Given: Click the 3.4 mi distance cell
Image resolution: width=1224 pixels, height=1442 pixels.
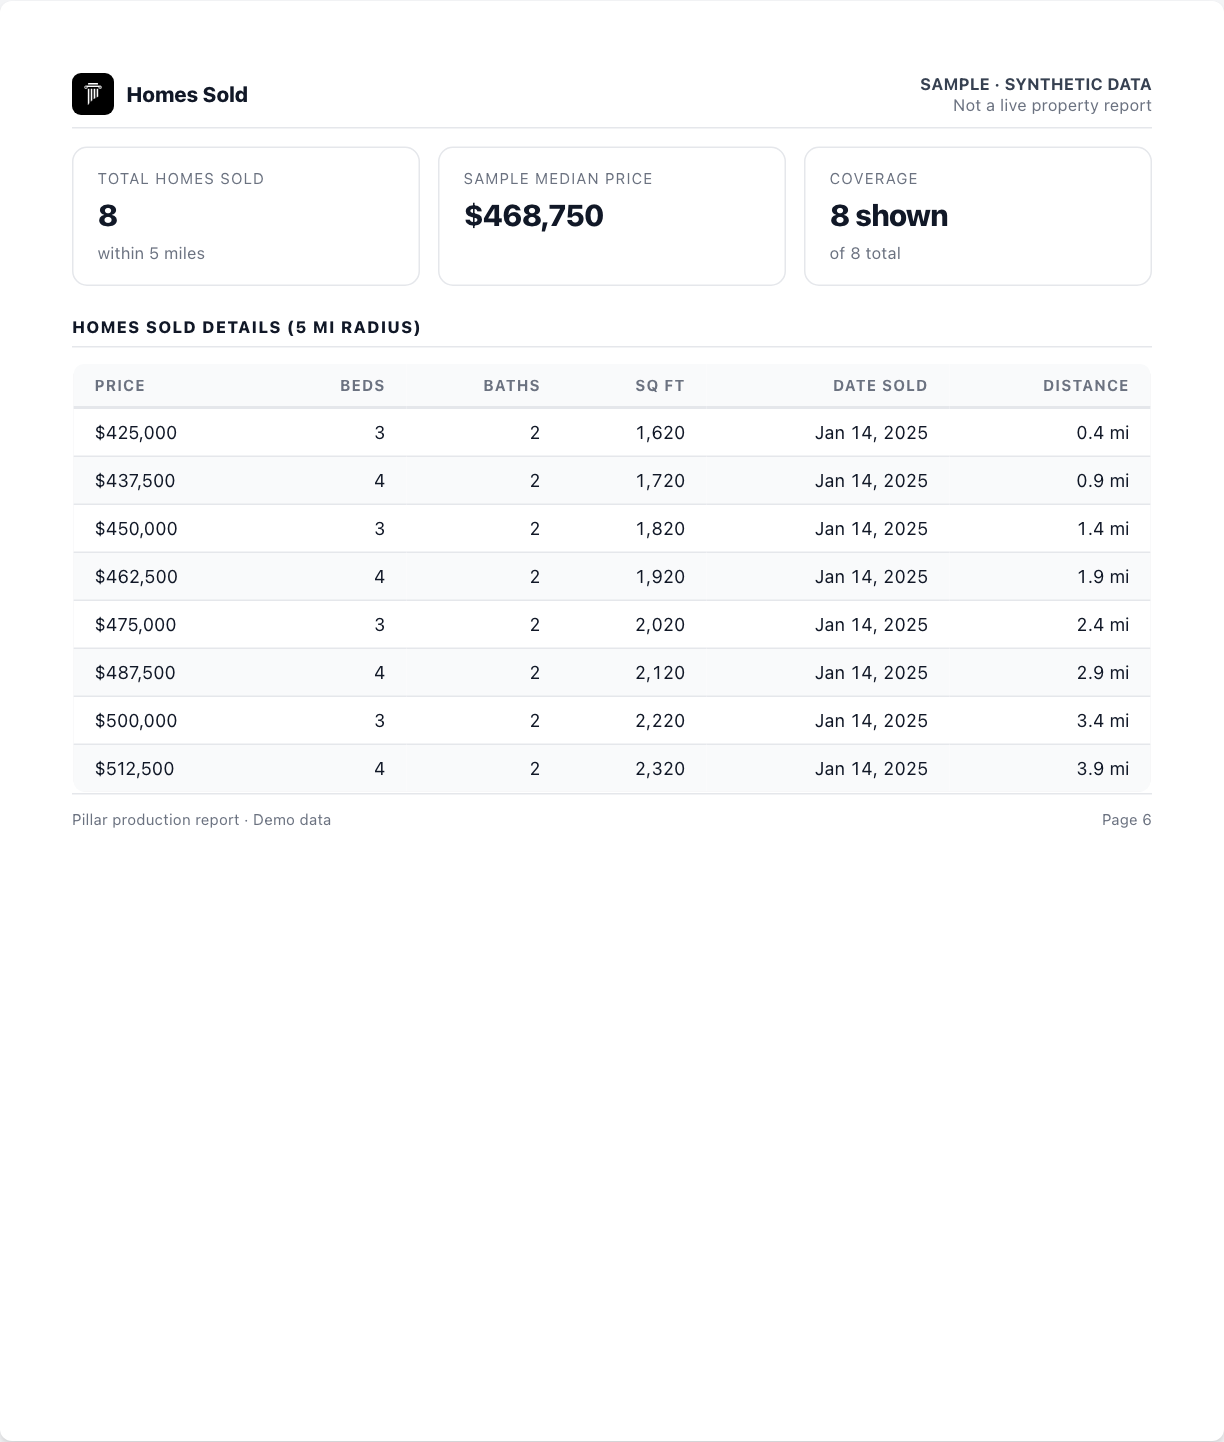Looking at the screenshot, I should click(x=1103, y=721).
